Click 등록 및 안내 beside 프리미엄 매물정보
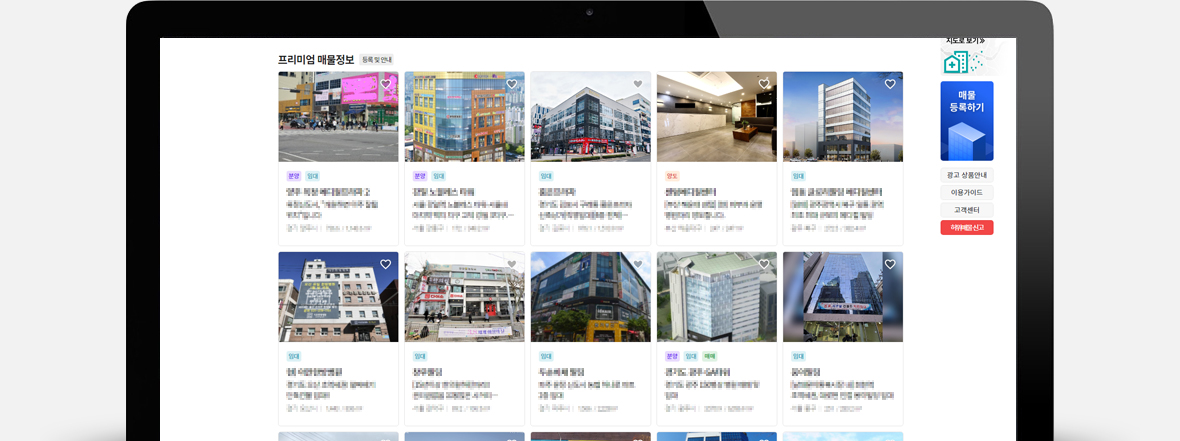Screen dimensions: 1180x441 pyautogui.click(x=377, y=59)
